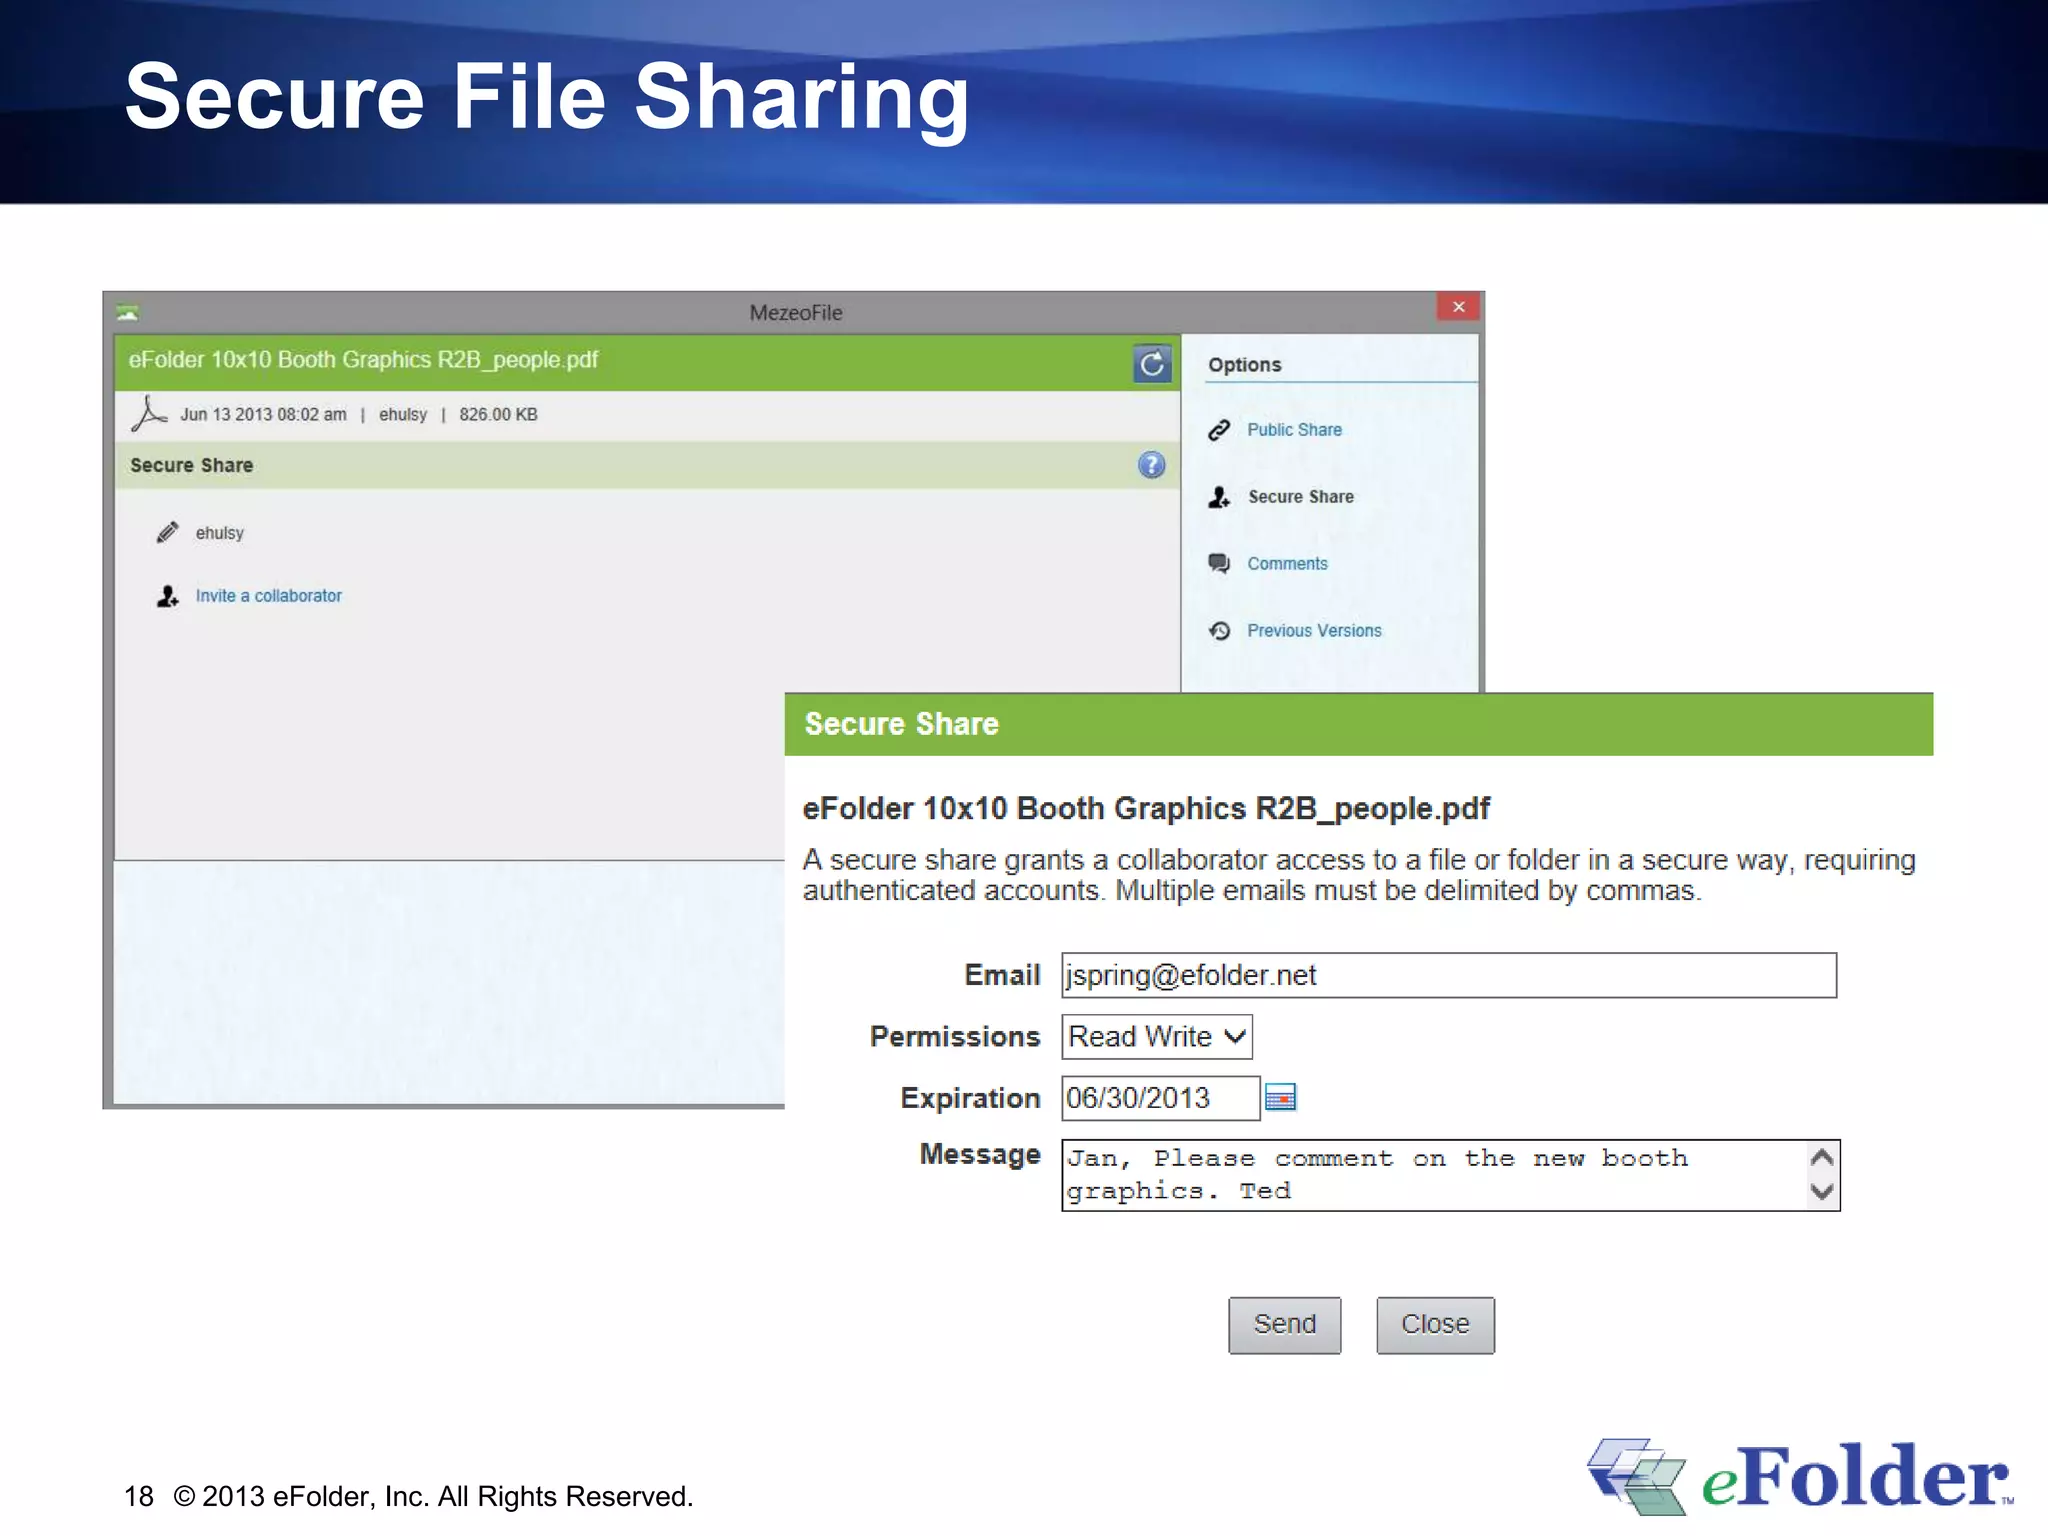Click file name in green MezeoFile header
The image size is (2048, 1536).
tap(363, 360)
